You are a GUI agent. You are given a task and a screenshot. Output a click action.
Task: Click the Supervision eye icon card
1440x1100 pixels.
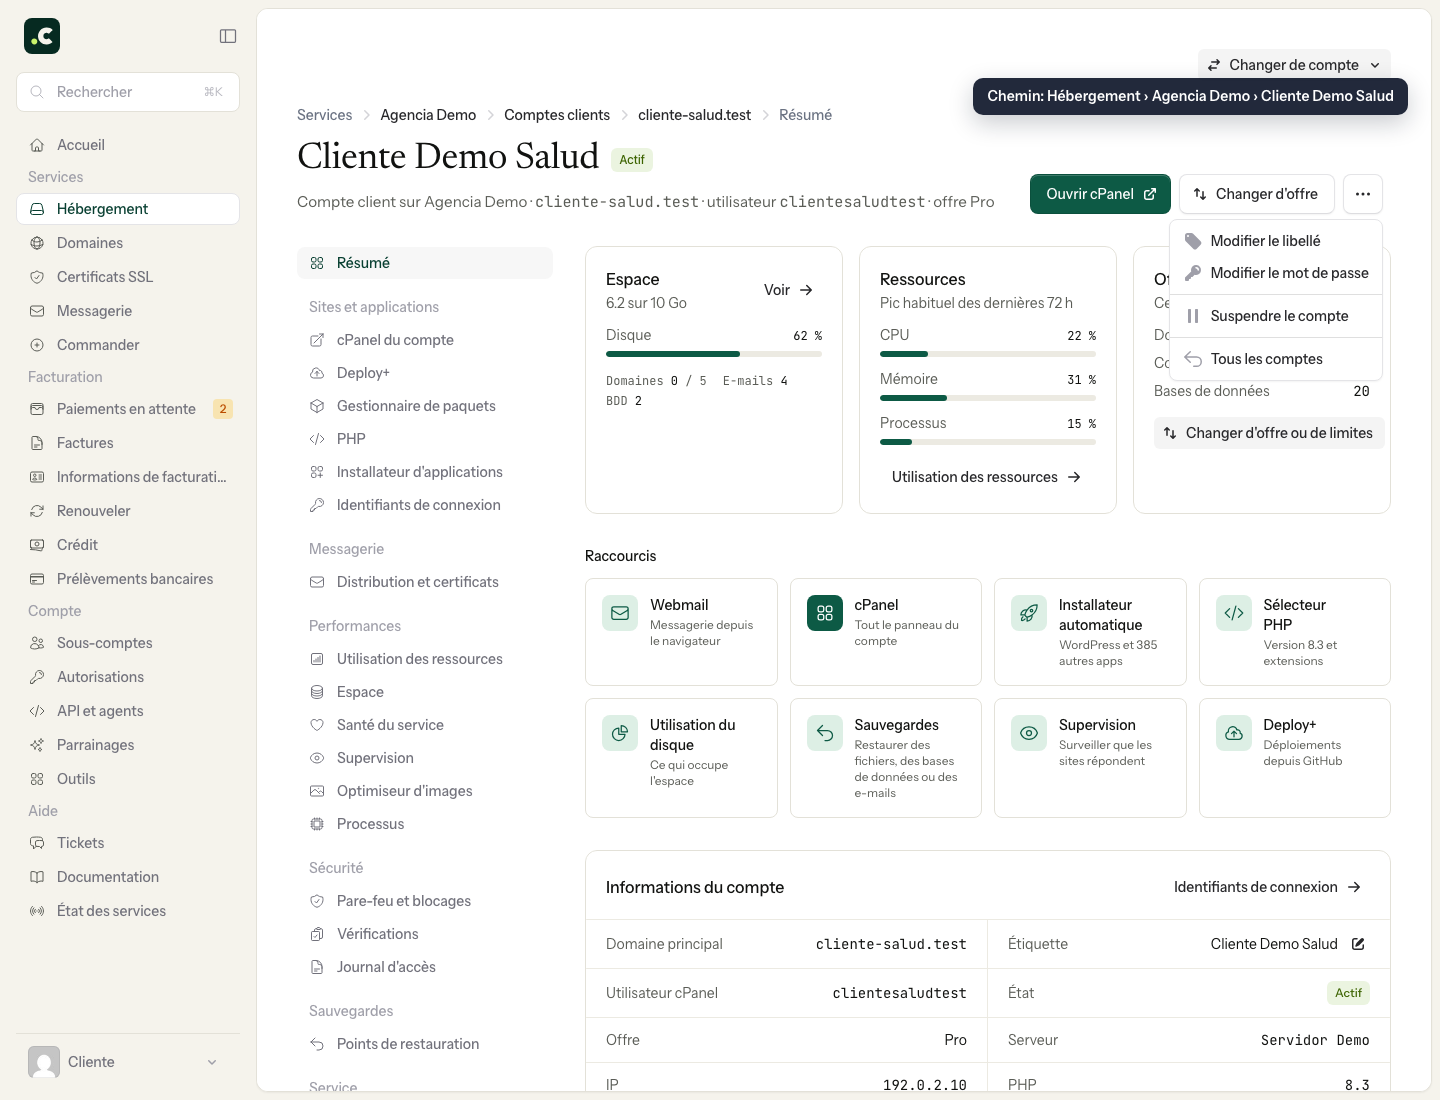tap(1029, 733)
